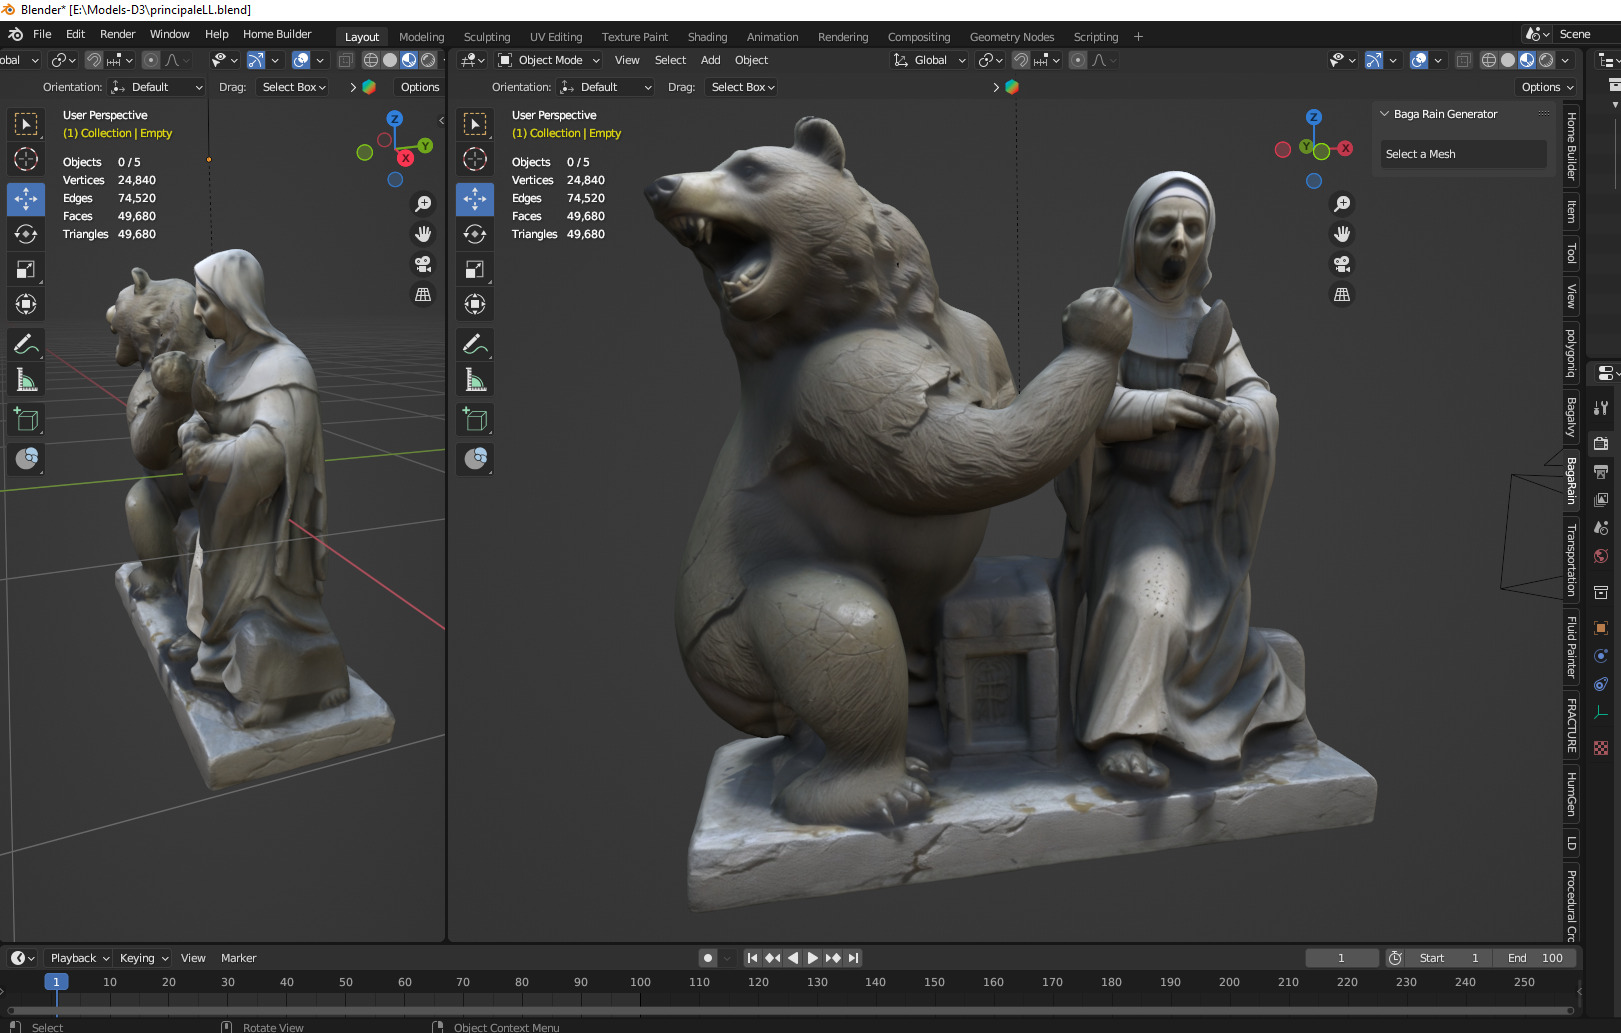Open the Render menu

(117, 34)
